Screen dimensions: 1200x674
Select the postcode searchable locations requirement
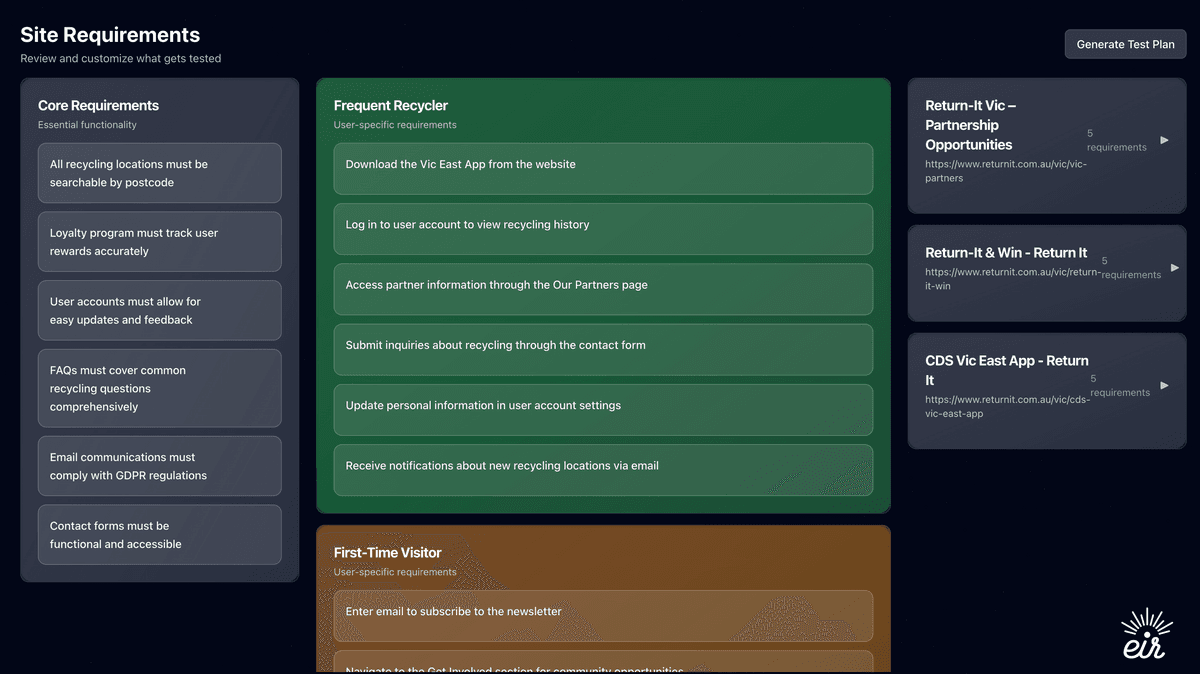click(159, 172)
